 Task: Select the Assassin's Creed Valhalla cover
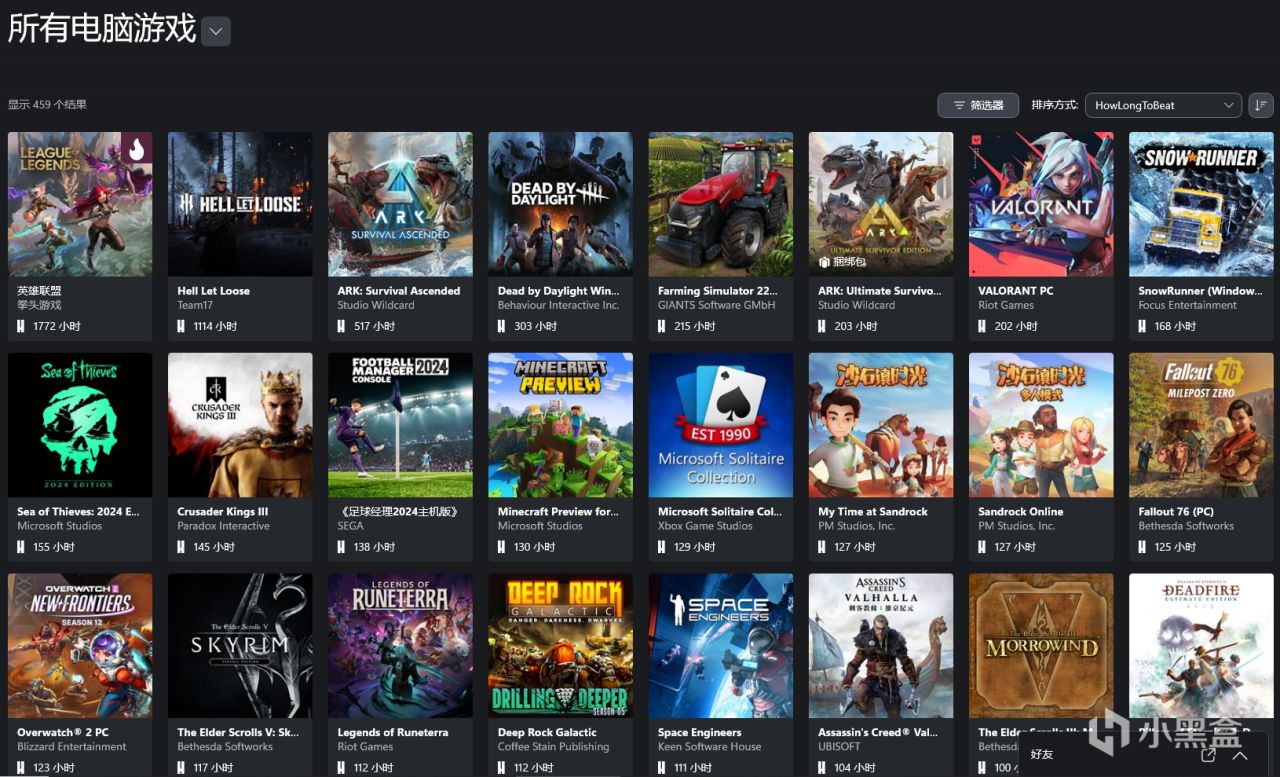tap(881, 646)
